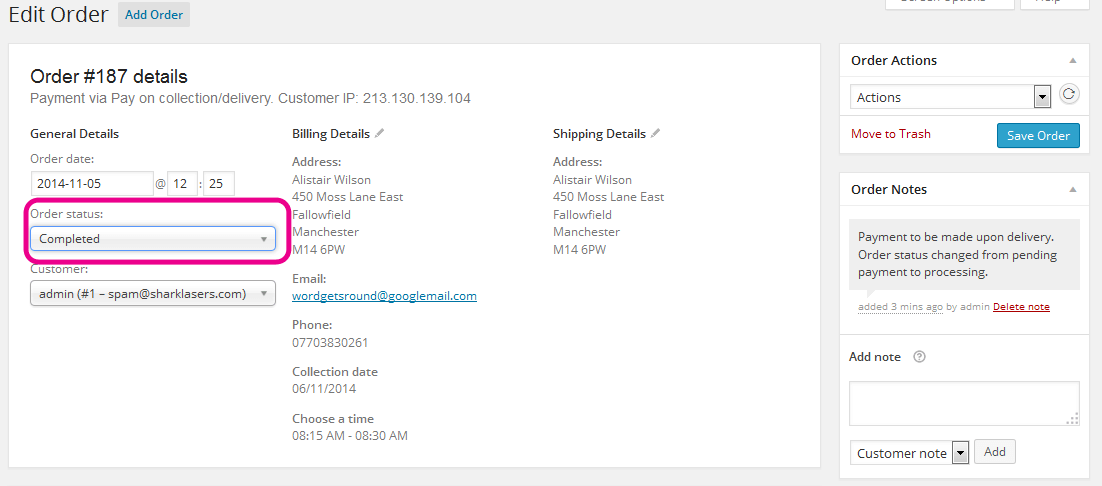
Task: Open the Customer note type dropdown
Action: coord(909,453)
